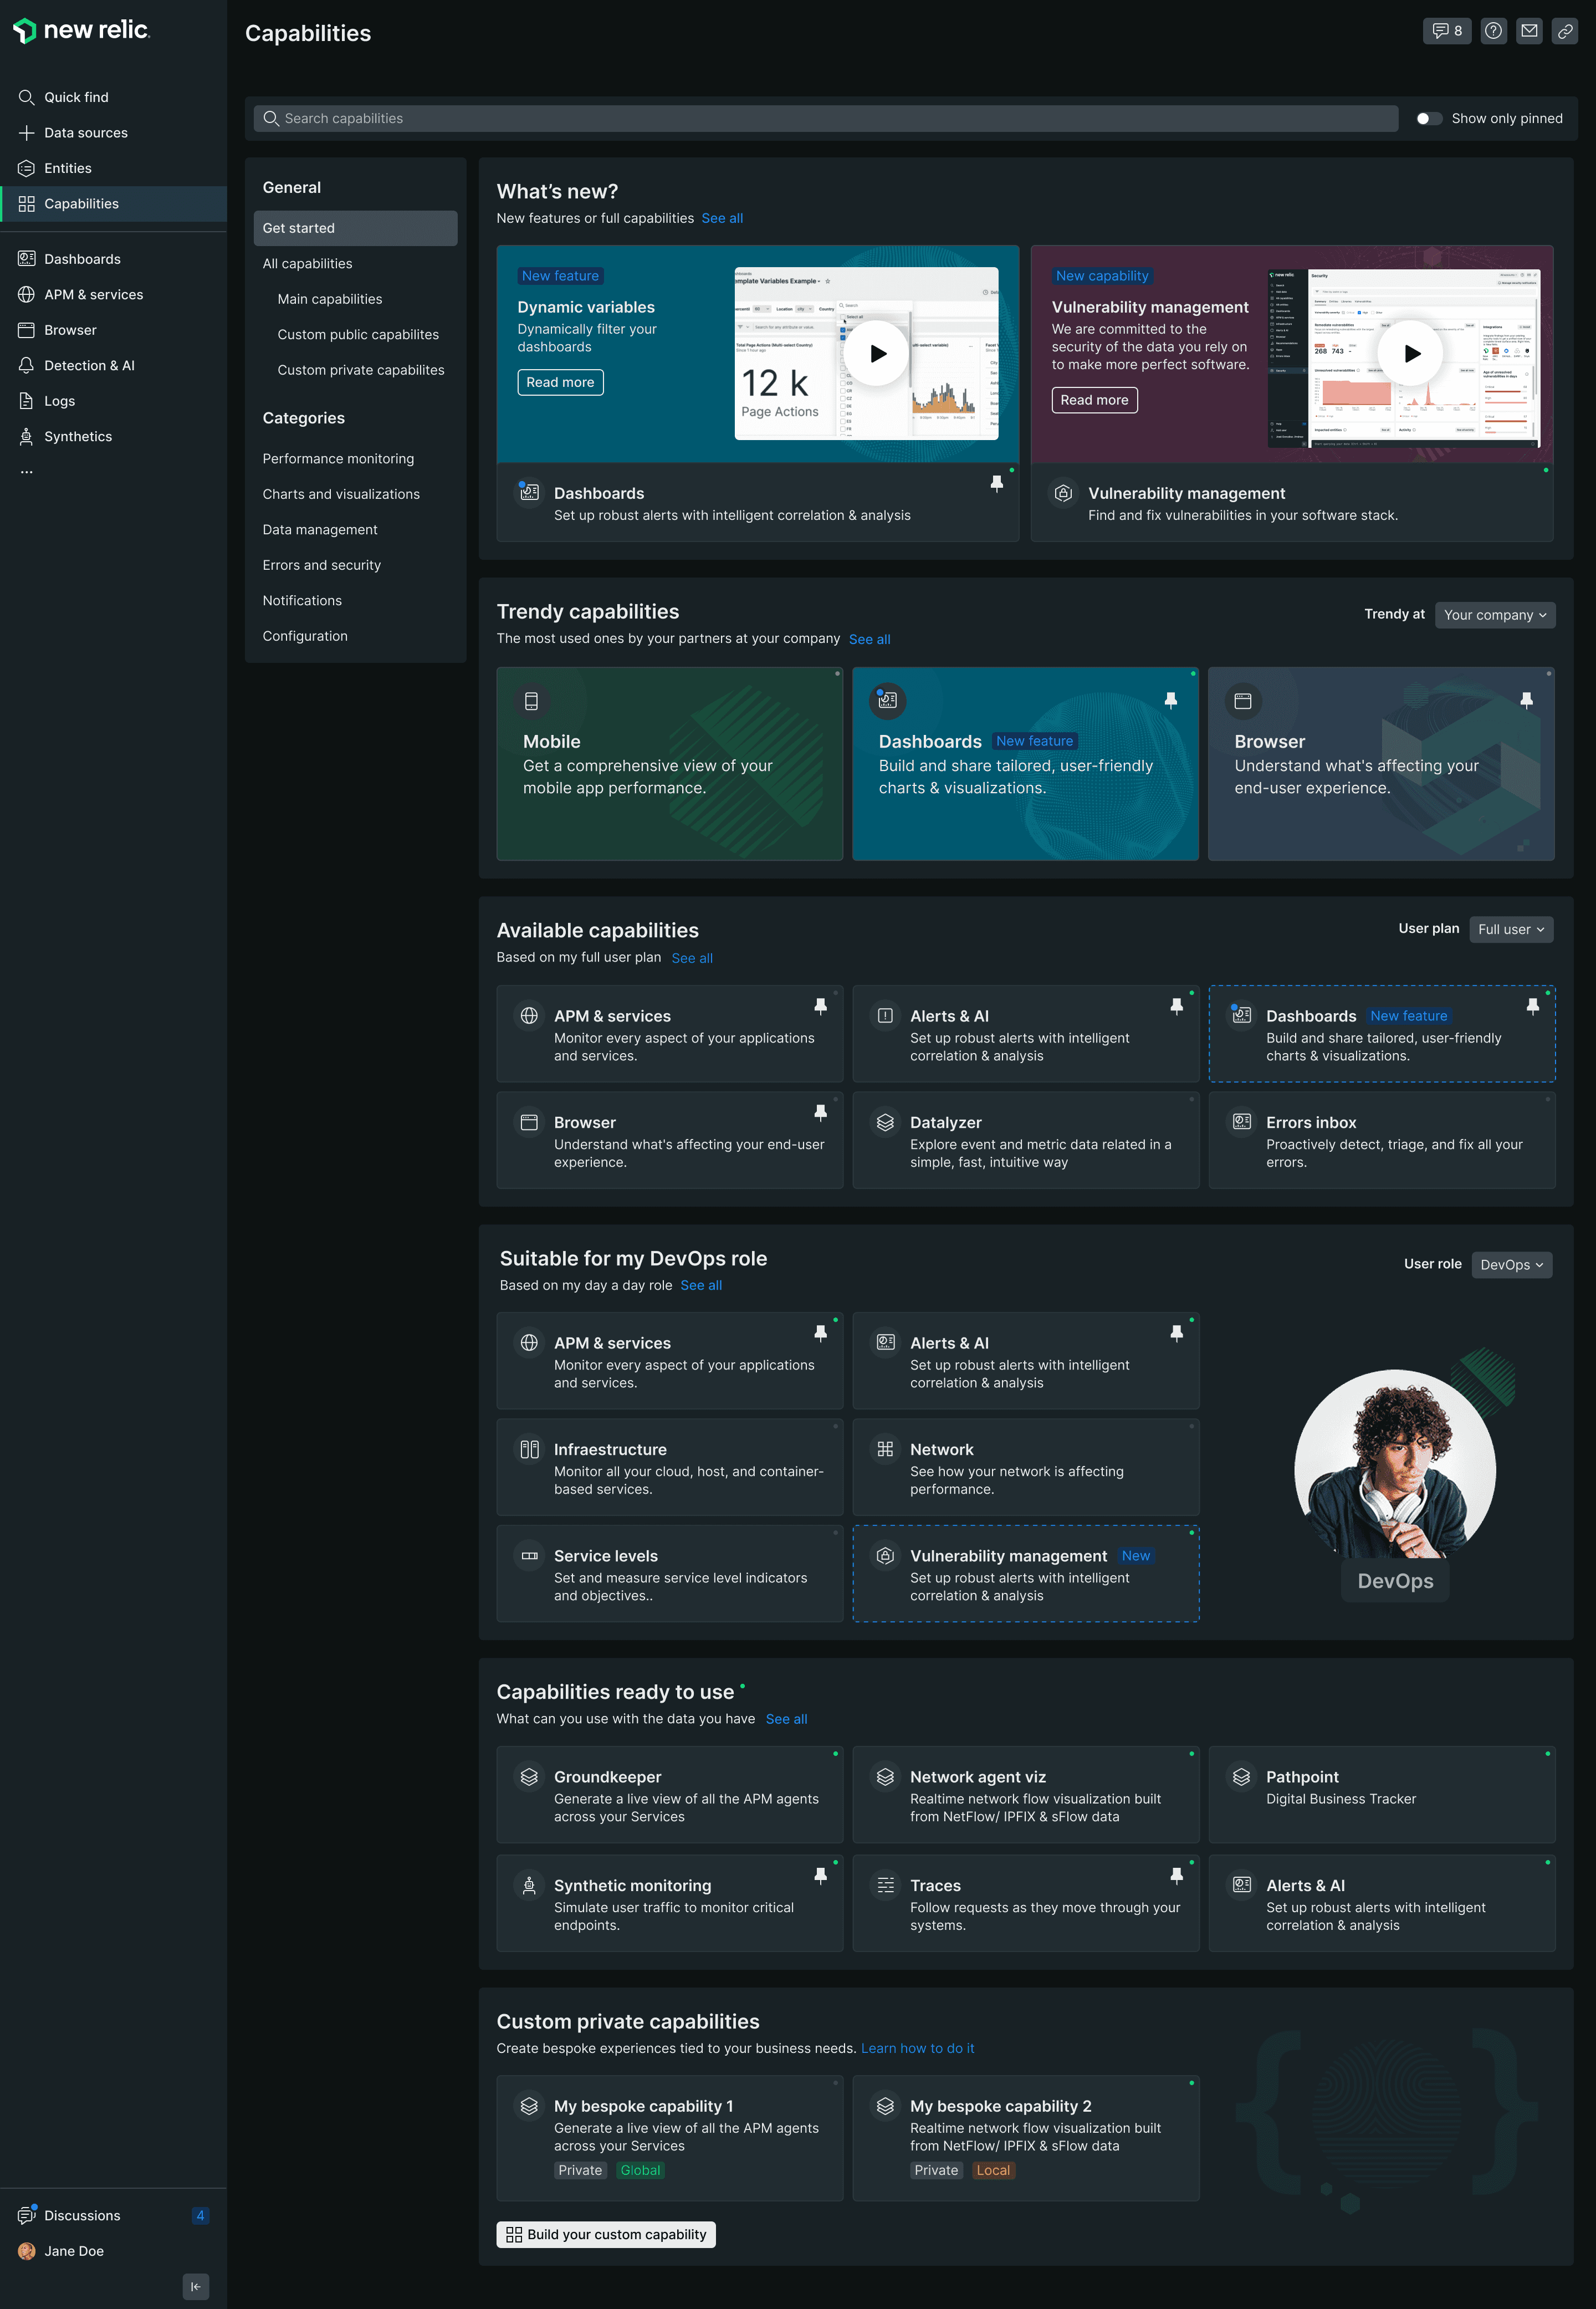This screenshot has height=2309, width=1596.
Task: Open the Mobile trendy capability card
Action: 669,763
